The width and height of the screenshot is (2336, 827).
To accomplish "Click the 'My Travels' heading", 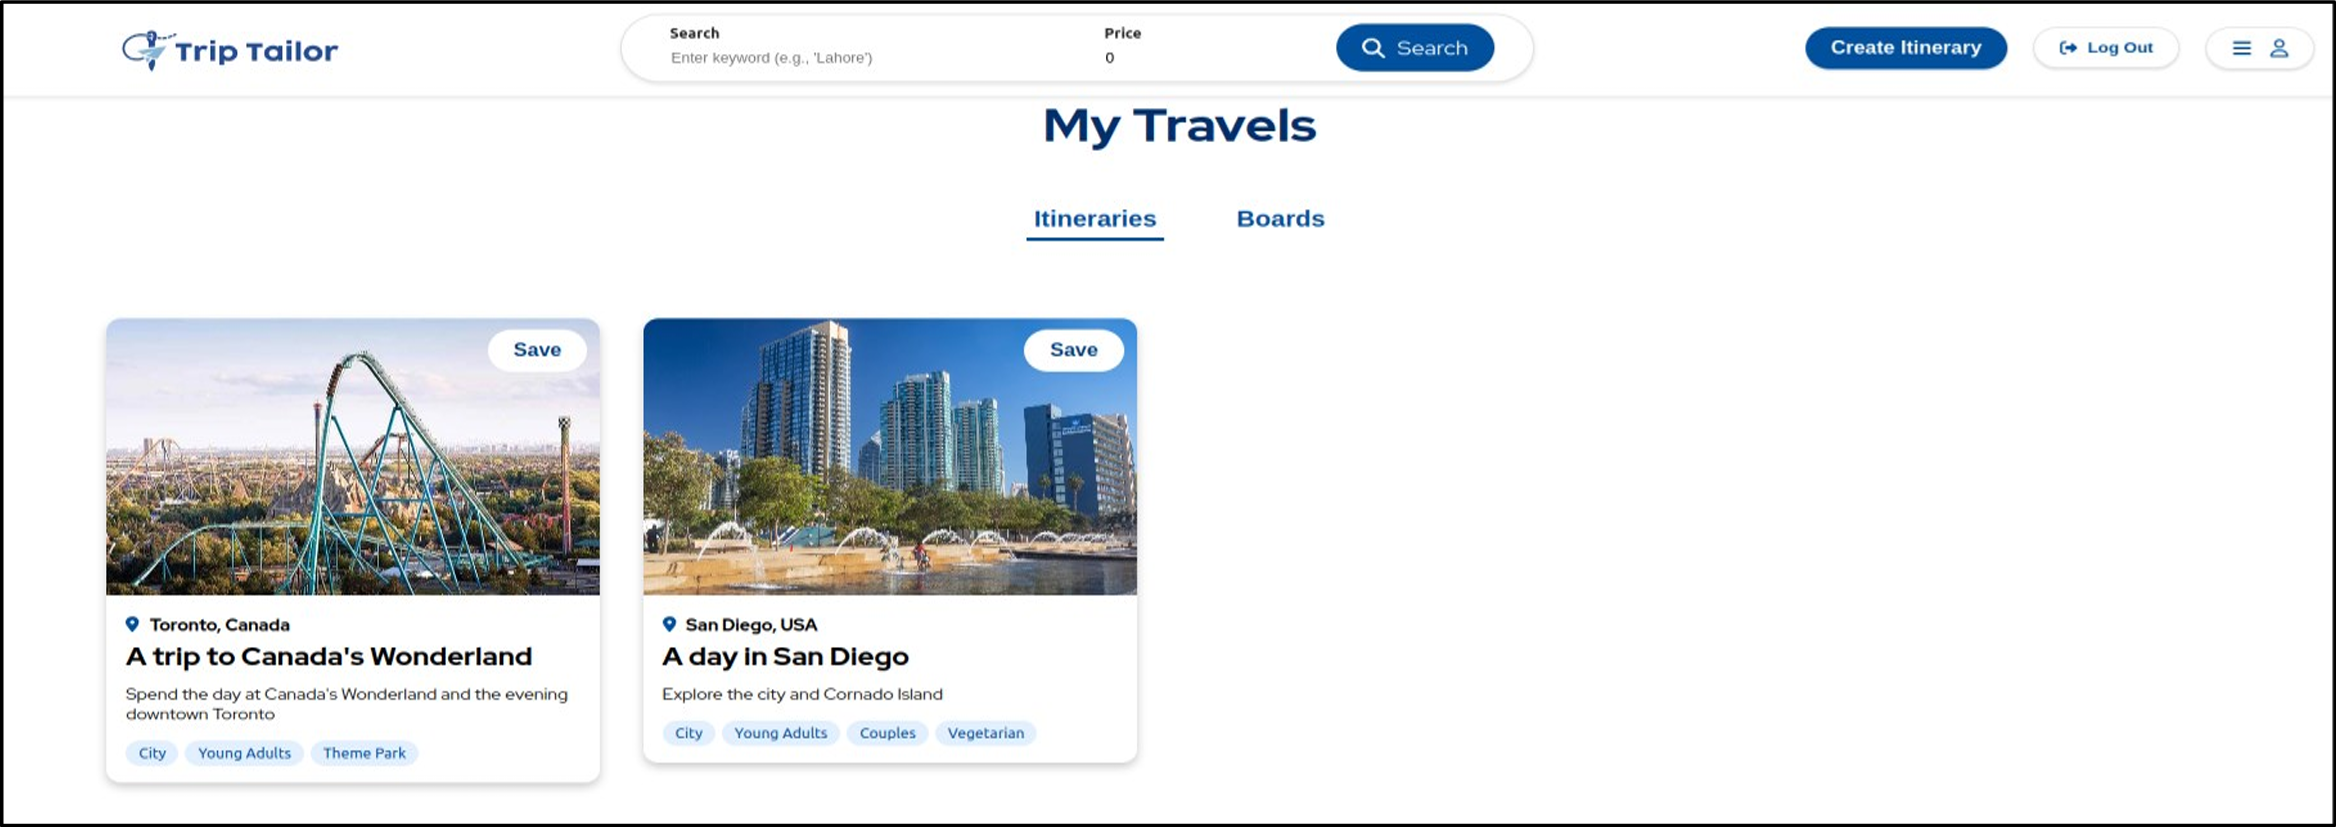I will pos(1180,126).
